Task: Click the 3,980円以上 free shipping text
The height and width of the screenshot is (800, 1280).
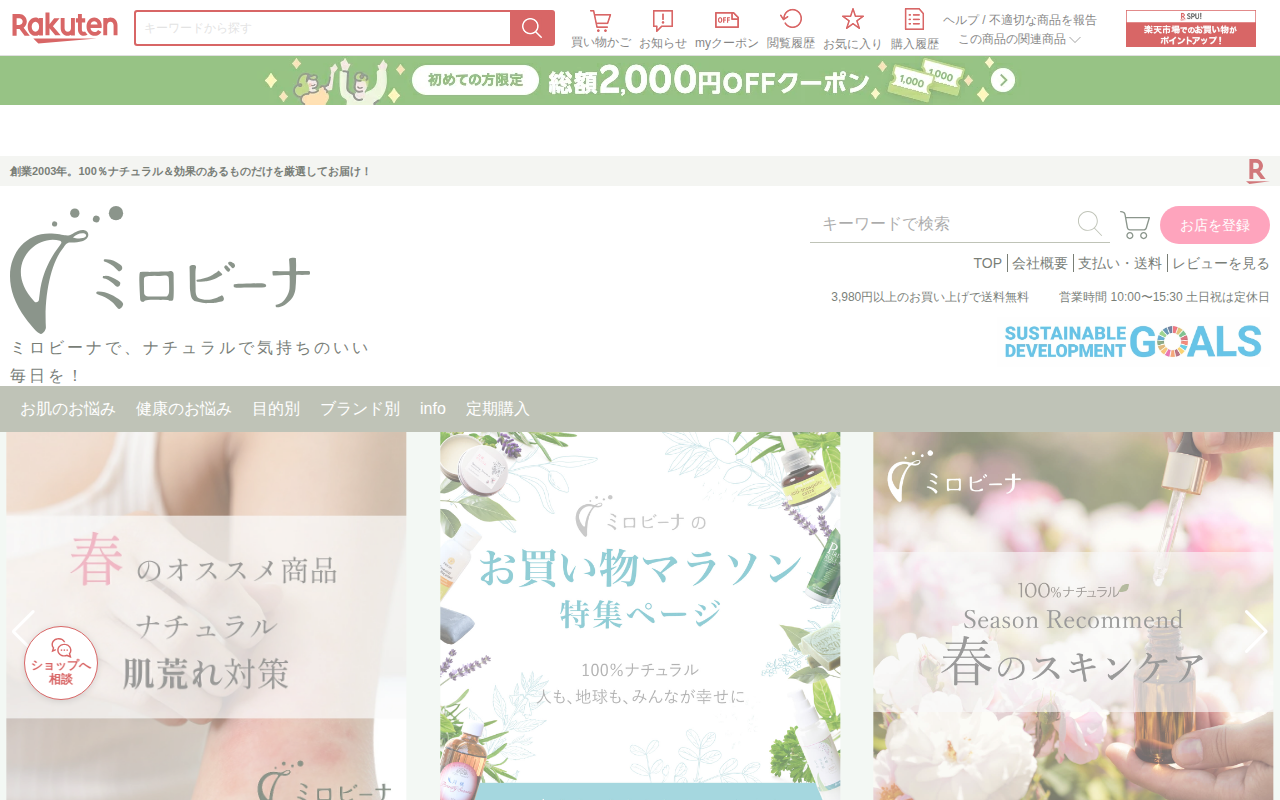Action: point(930,297)
